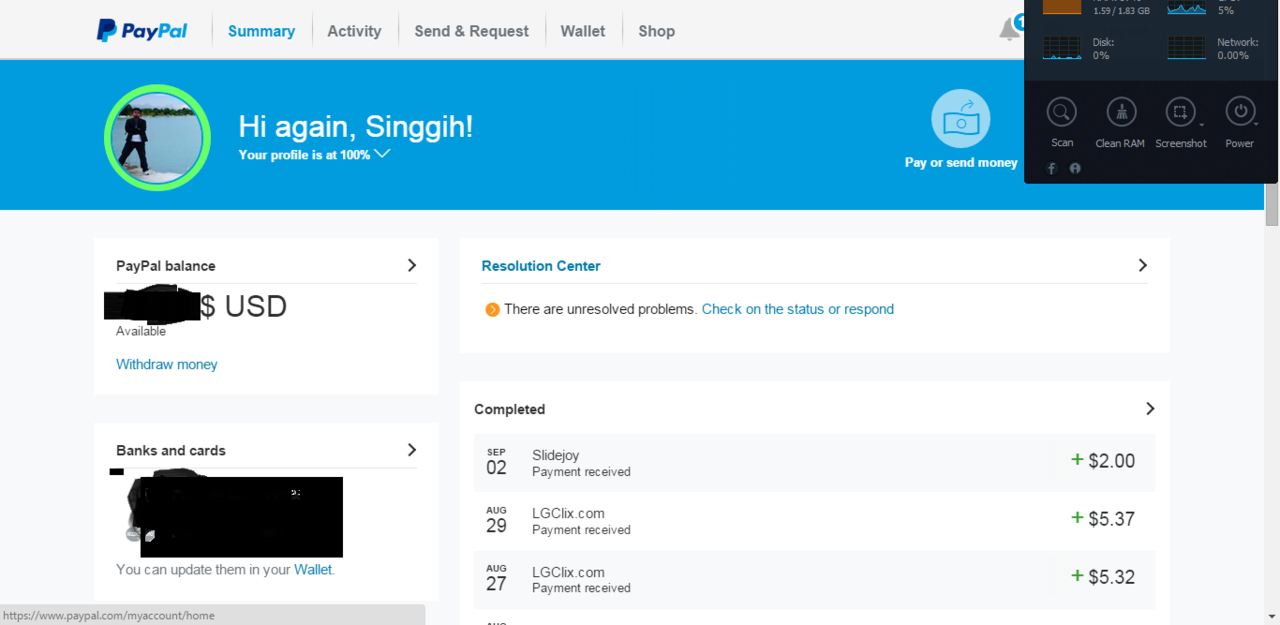Click the Screenshot capture icon in widget
Screen dimensions: 1280x625
[1179, 111]
